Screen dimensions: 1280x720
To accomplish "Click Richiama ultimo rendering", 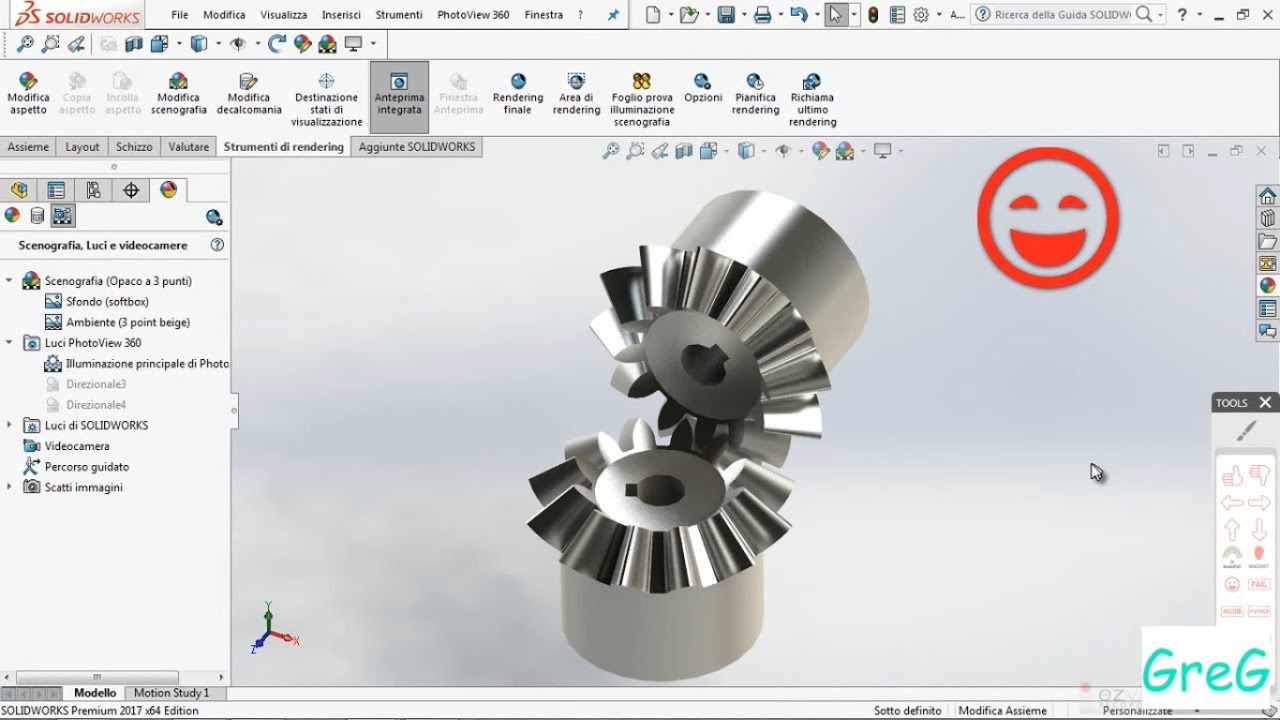I will (x=812, y=100).
